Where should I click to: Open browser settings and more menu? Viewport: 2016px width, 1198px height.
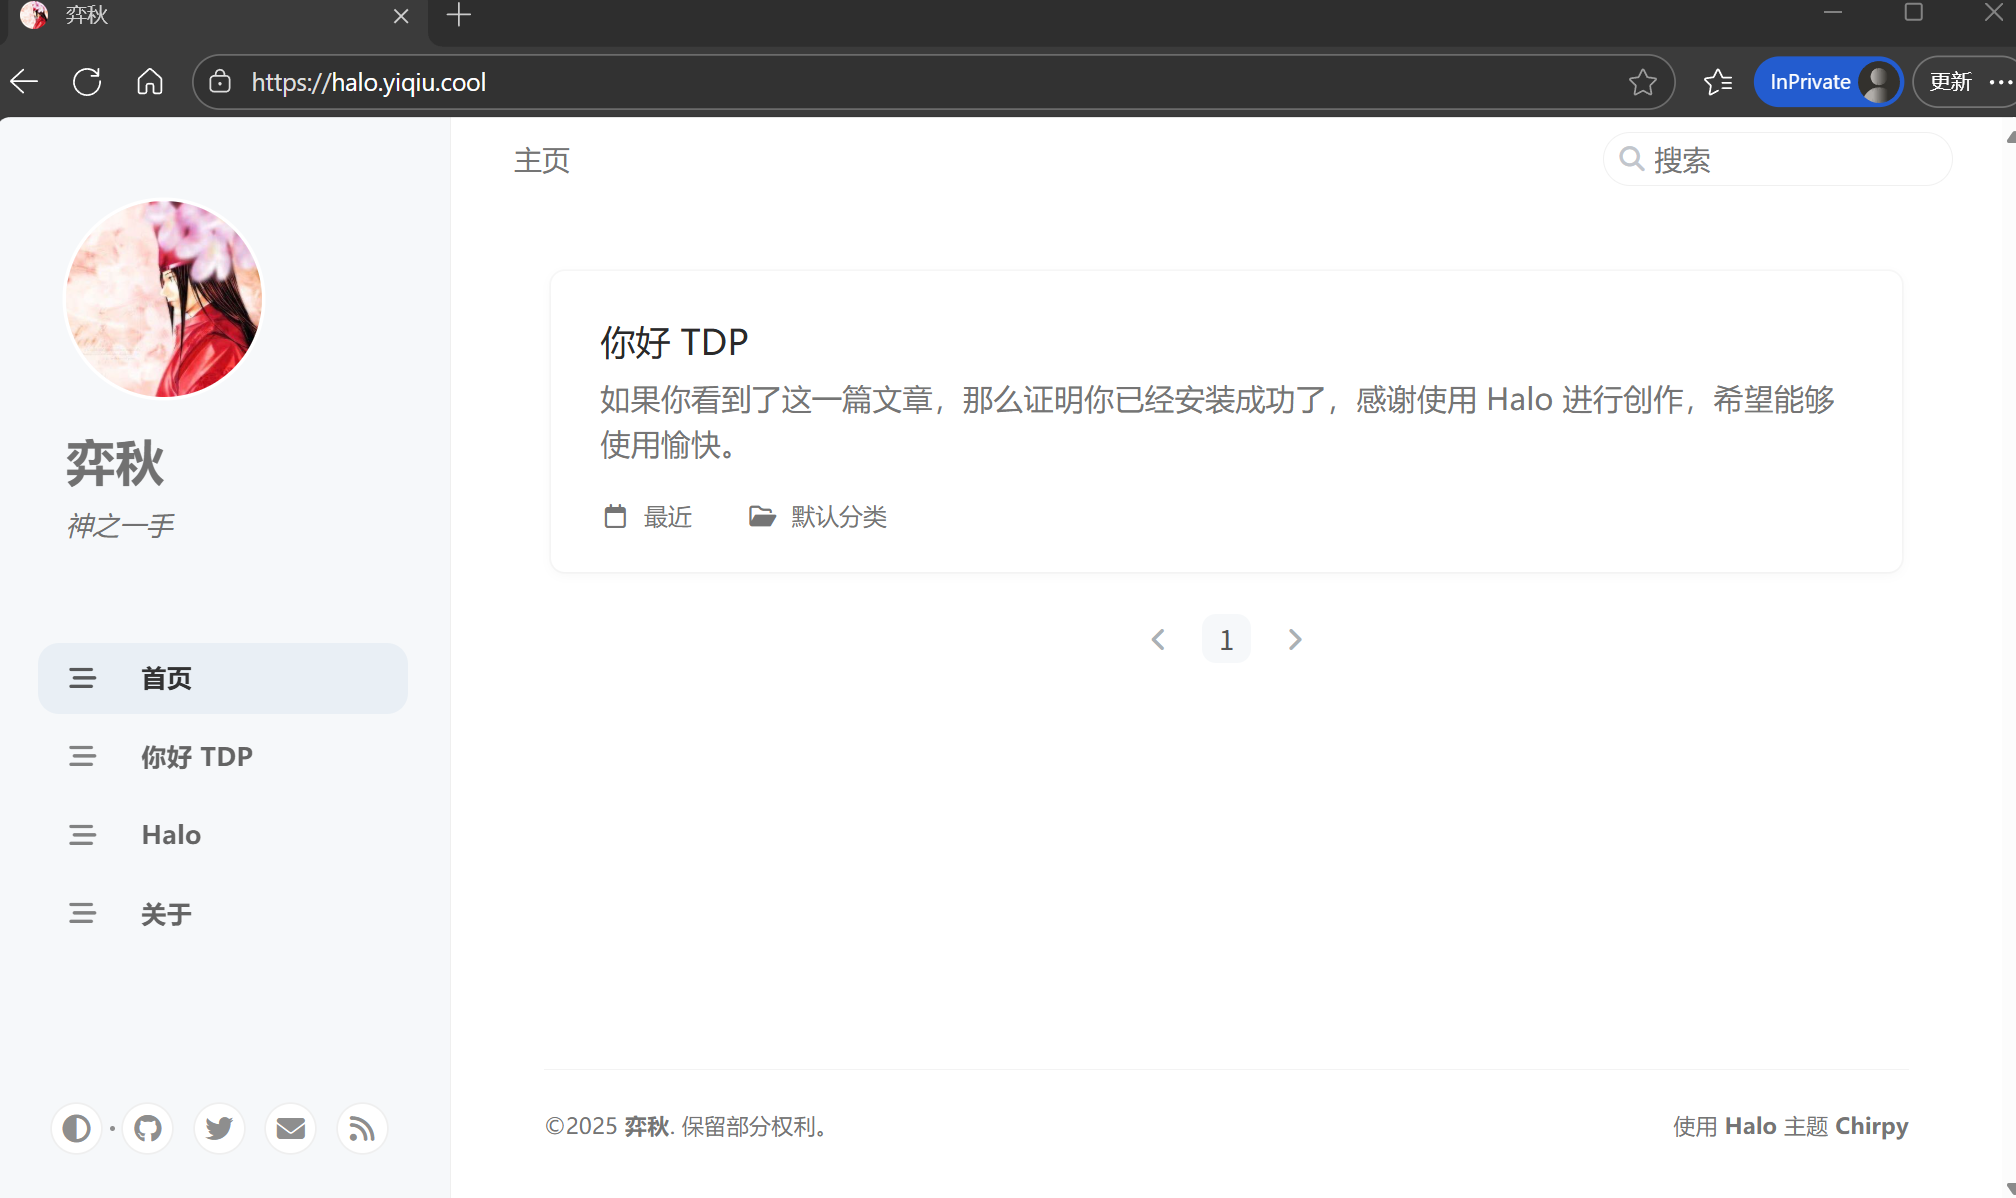tap(2000, 82)
